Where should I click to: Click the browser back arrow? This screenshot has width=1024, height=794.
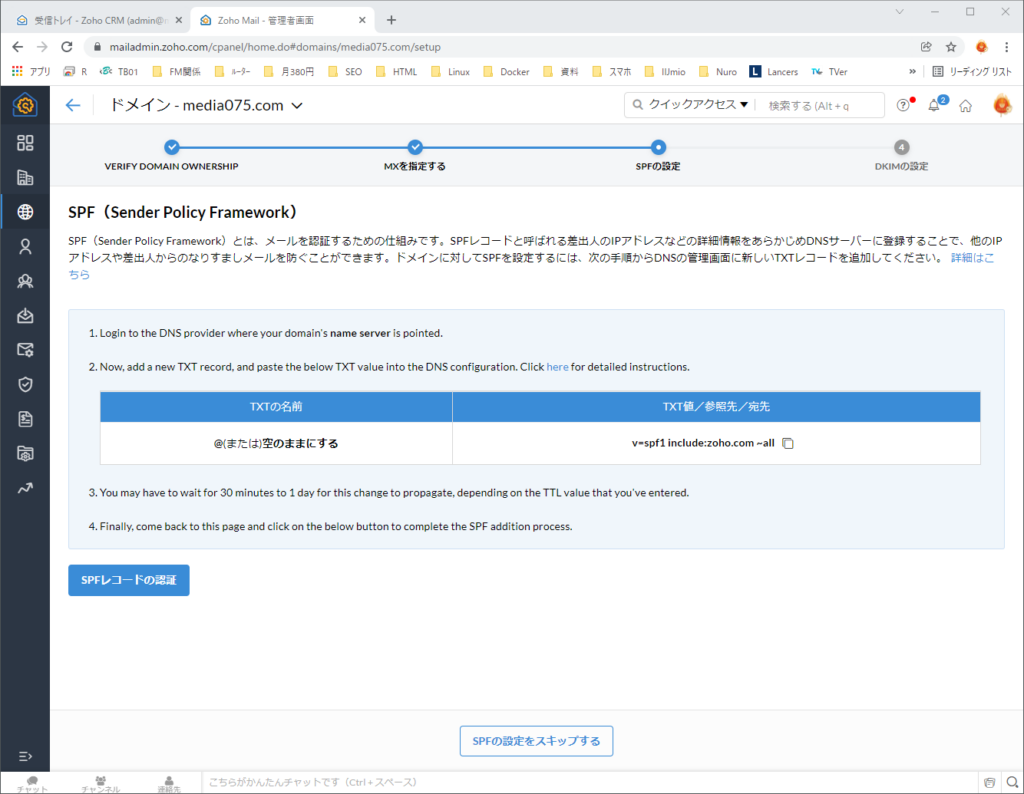pos(18,47)
